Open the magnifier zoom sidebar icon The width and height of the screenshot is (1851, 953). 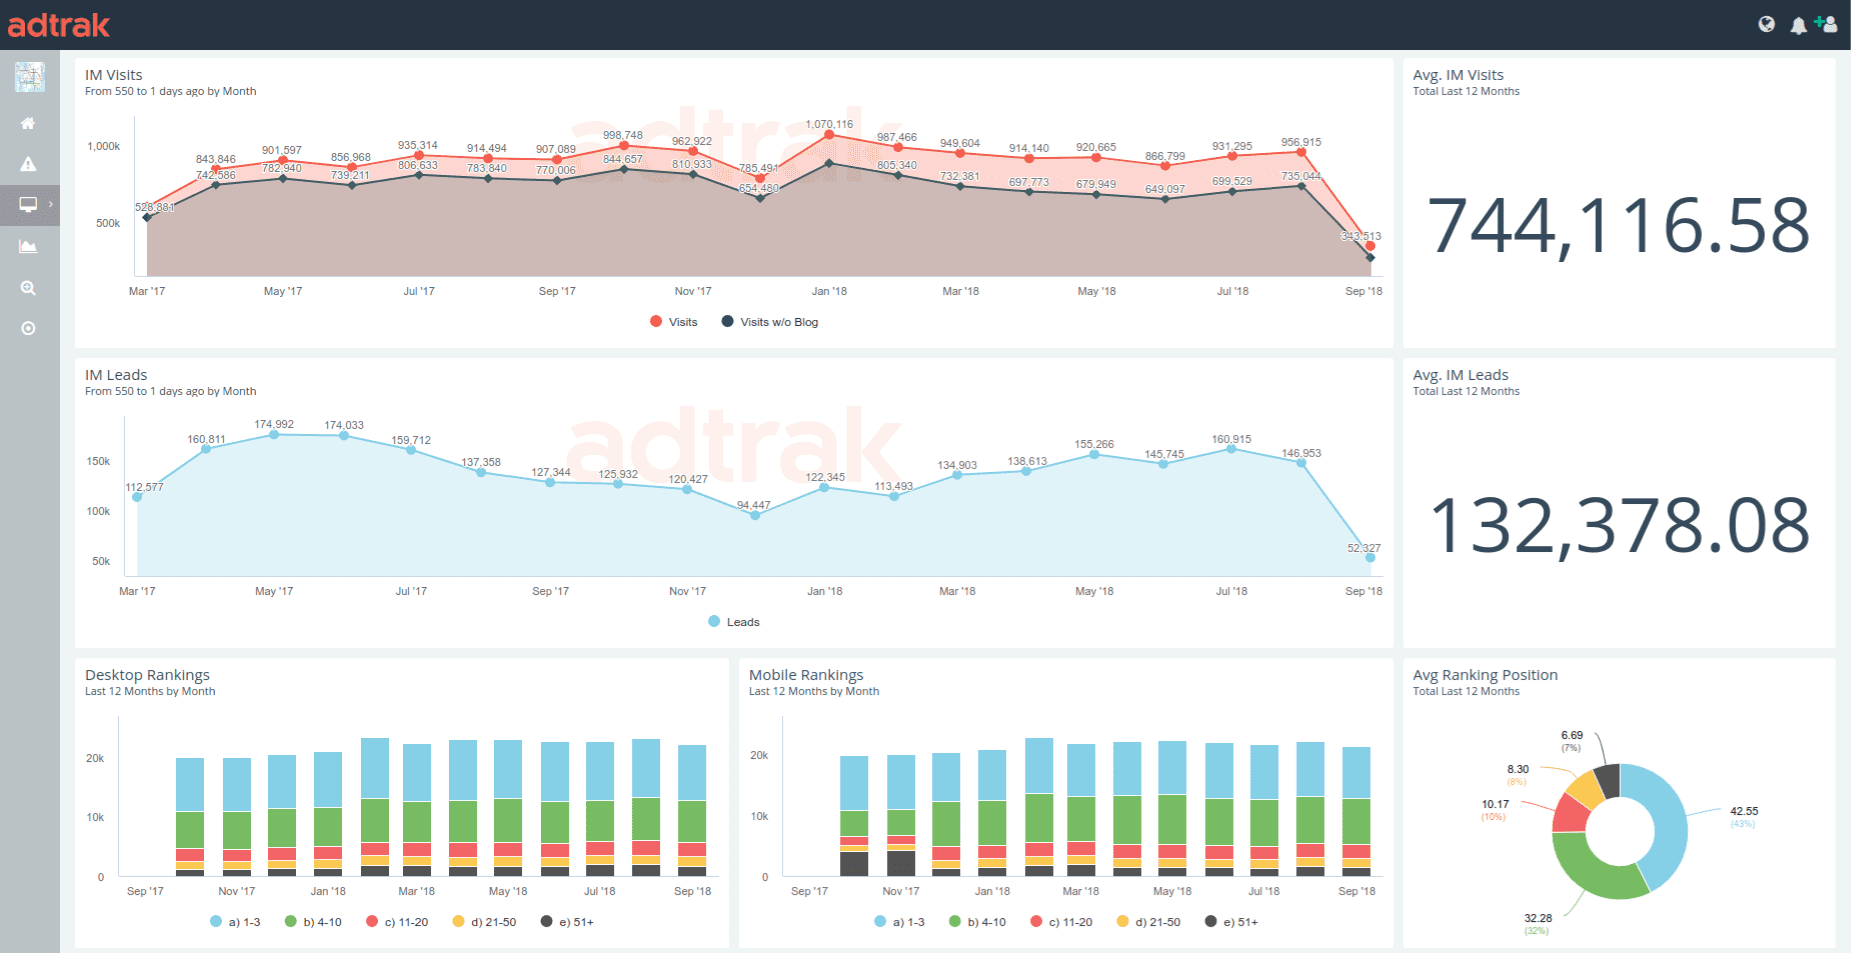28,288
